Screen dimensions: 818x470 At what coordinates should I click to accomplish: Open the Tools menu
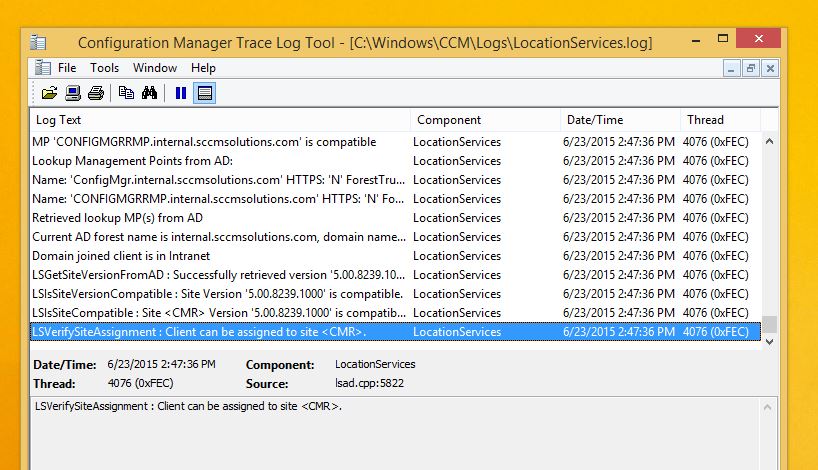104,68
